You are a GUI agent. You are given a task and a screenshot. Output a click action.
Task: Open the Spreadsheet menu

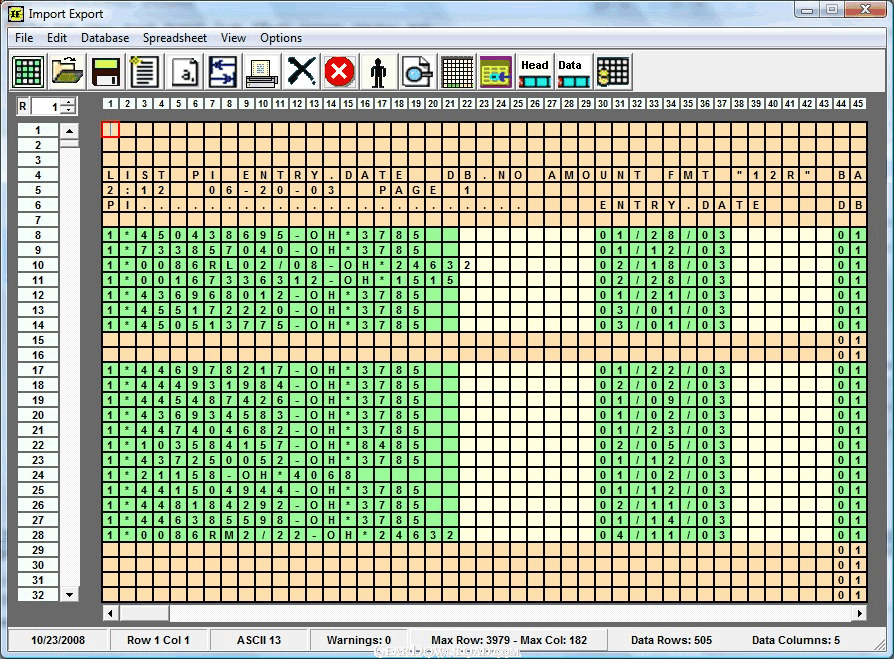pos(174,38)
